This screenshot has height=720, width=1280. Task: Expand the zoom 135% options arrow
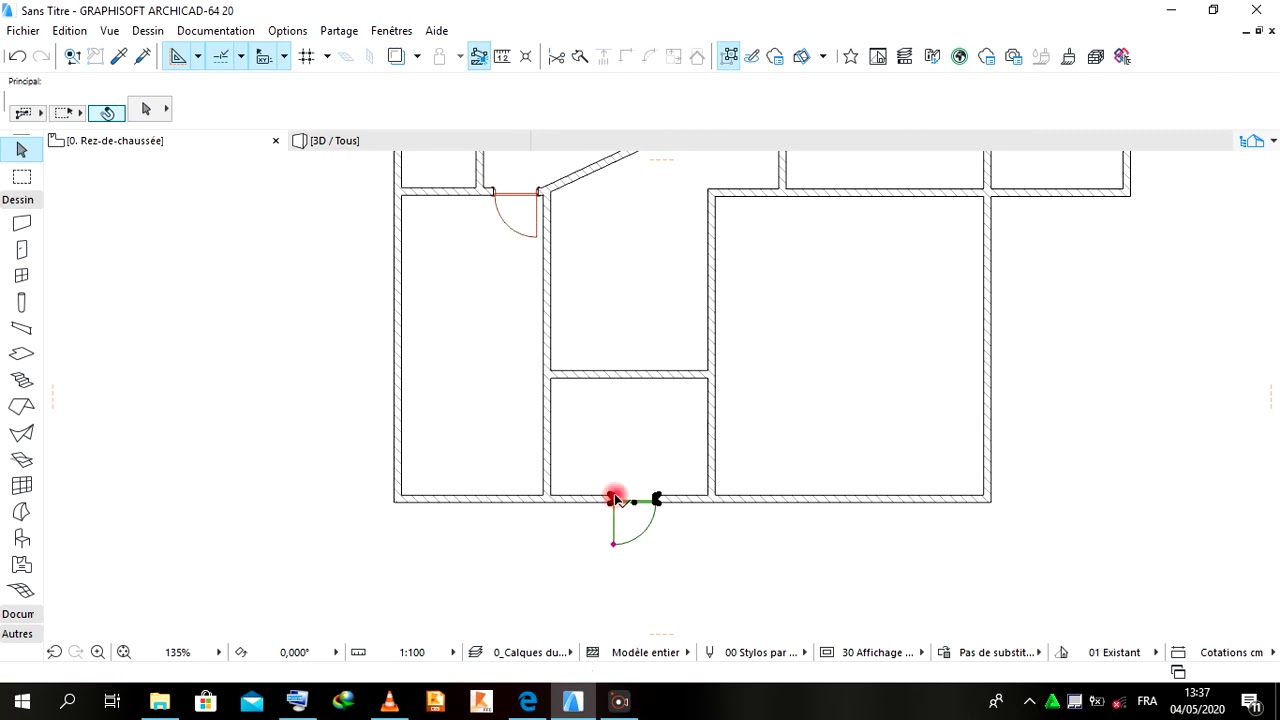pyautogui.click(x=219, y=653)
